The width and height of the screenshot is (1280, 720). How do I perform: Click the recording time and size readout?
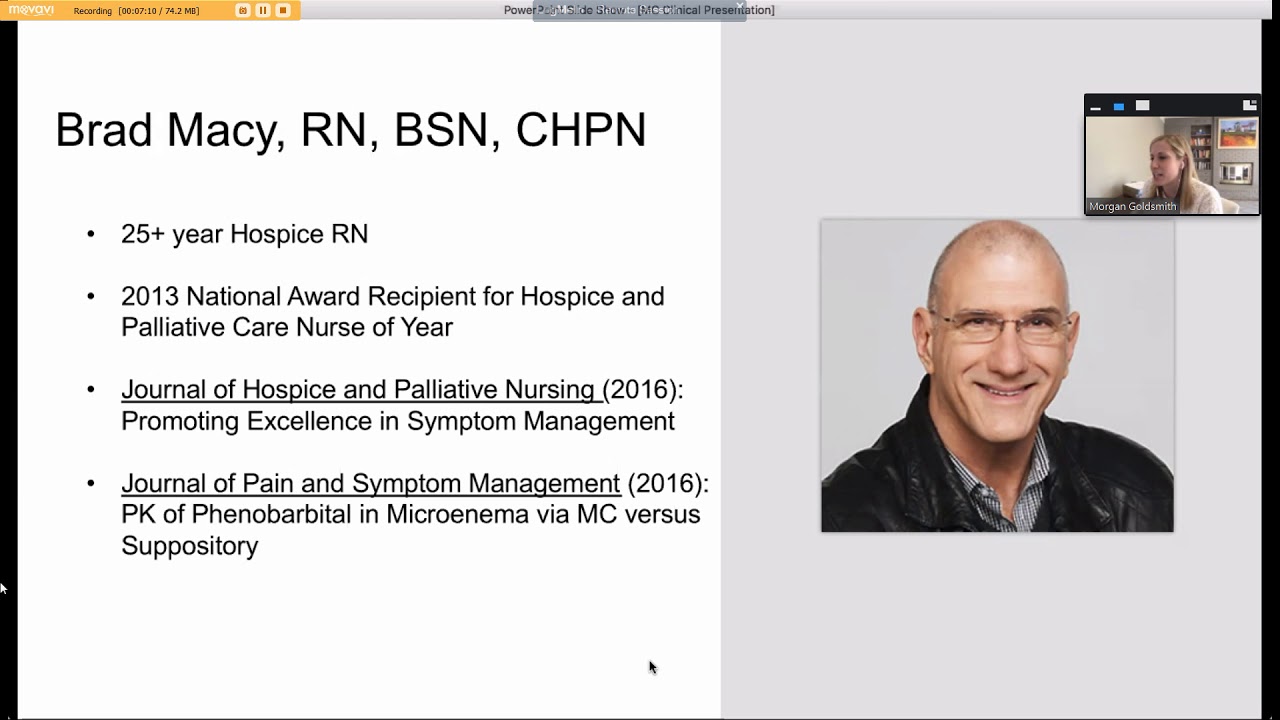click(x=158, y=11)
